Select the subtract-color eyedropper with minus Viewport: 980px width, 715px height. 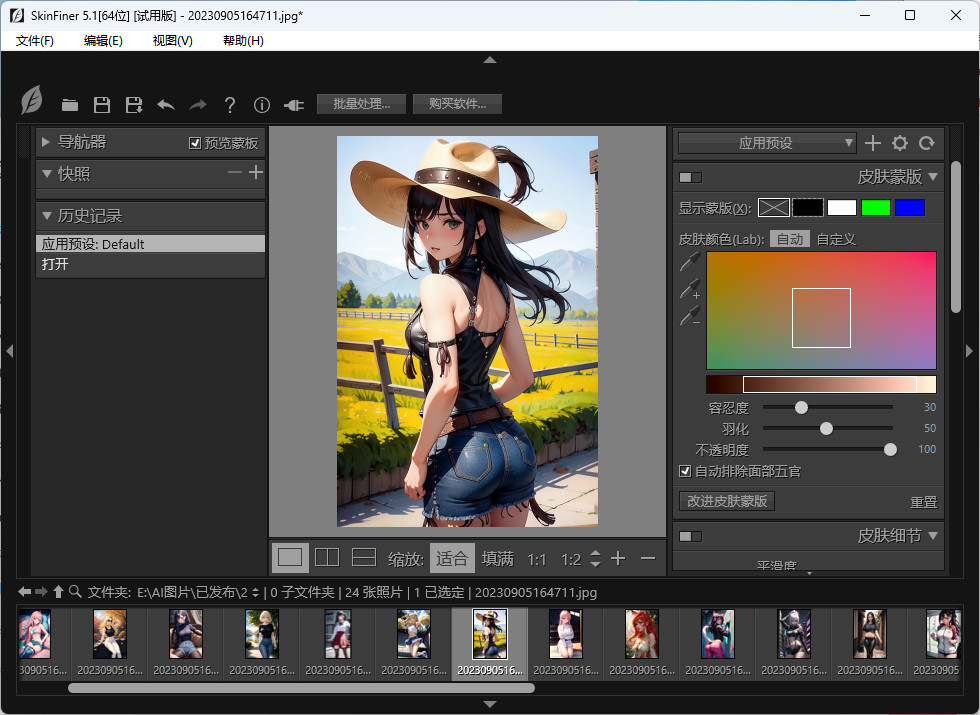690,316
